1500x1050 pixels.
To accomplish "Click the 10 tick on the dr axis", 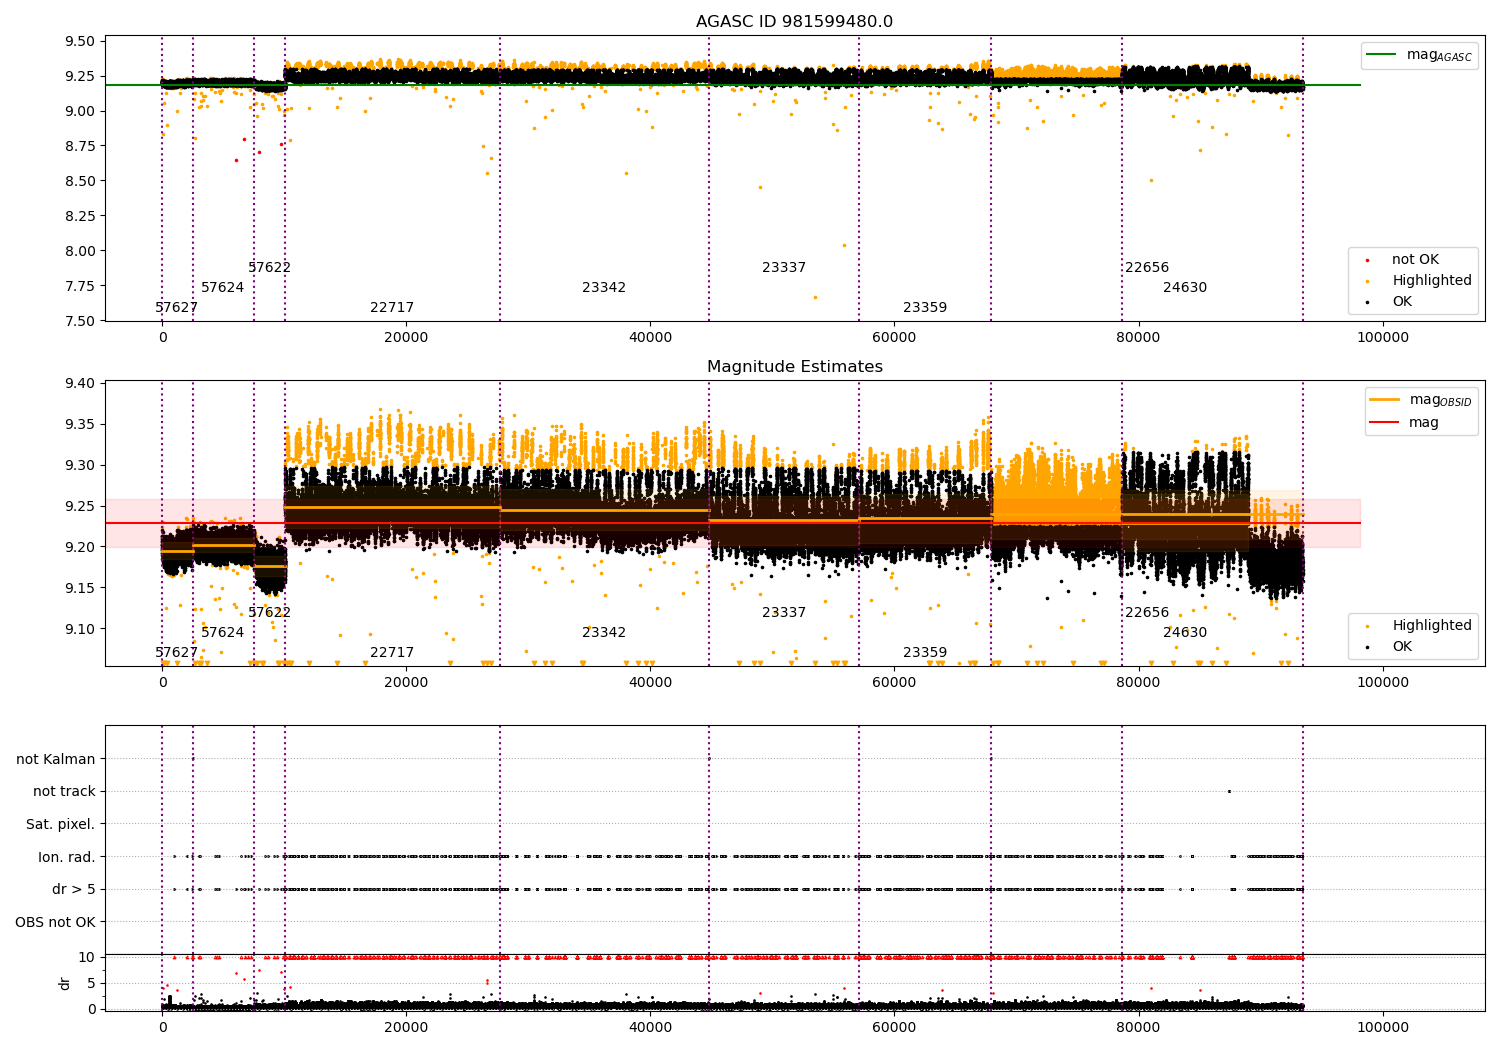I will click(x=87, y=957).
